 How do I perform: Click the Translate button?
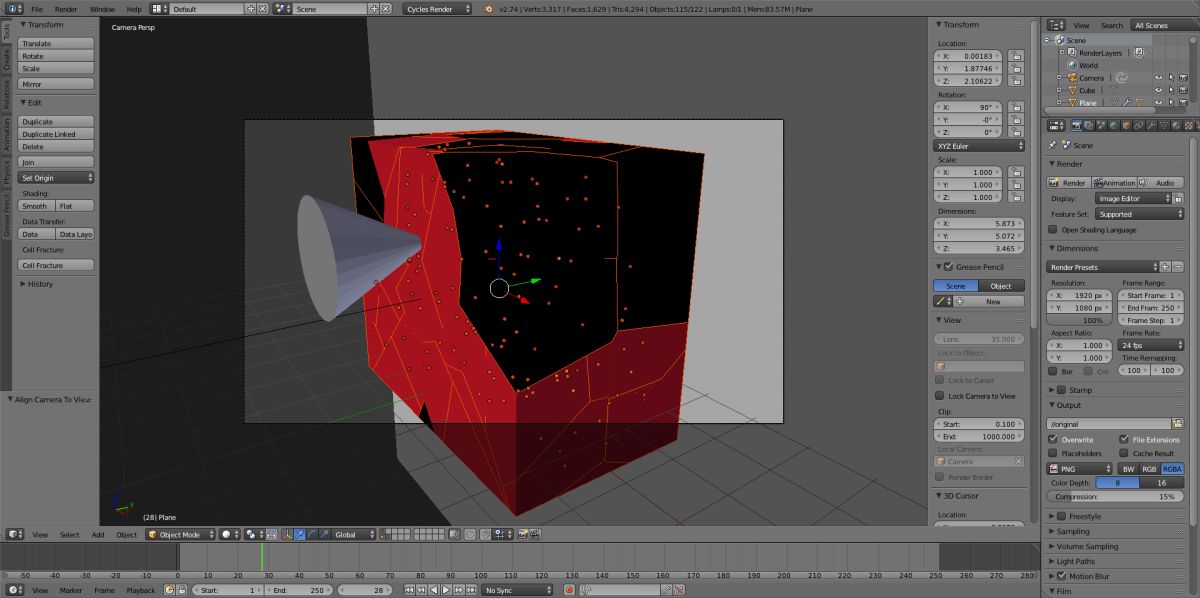pyautogui.click(x=57, y=44)
